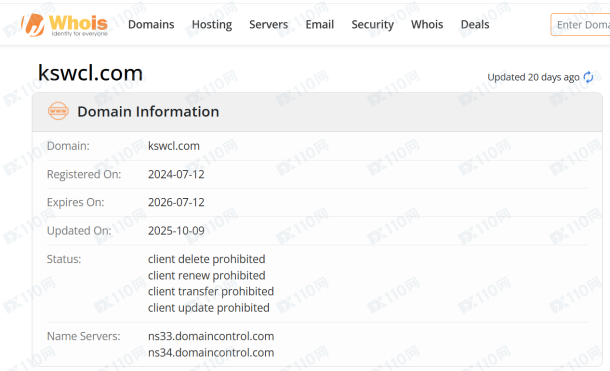Click the Domain: field label
Viewport: 610px width, 371px height.
tap(68, 146)
